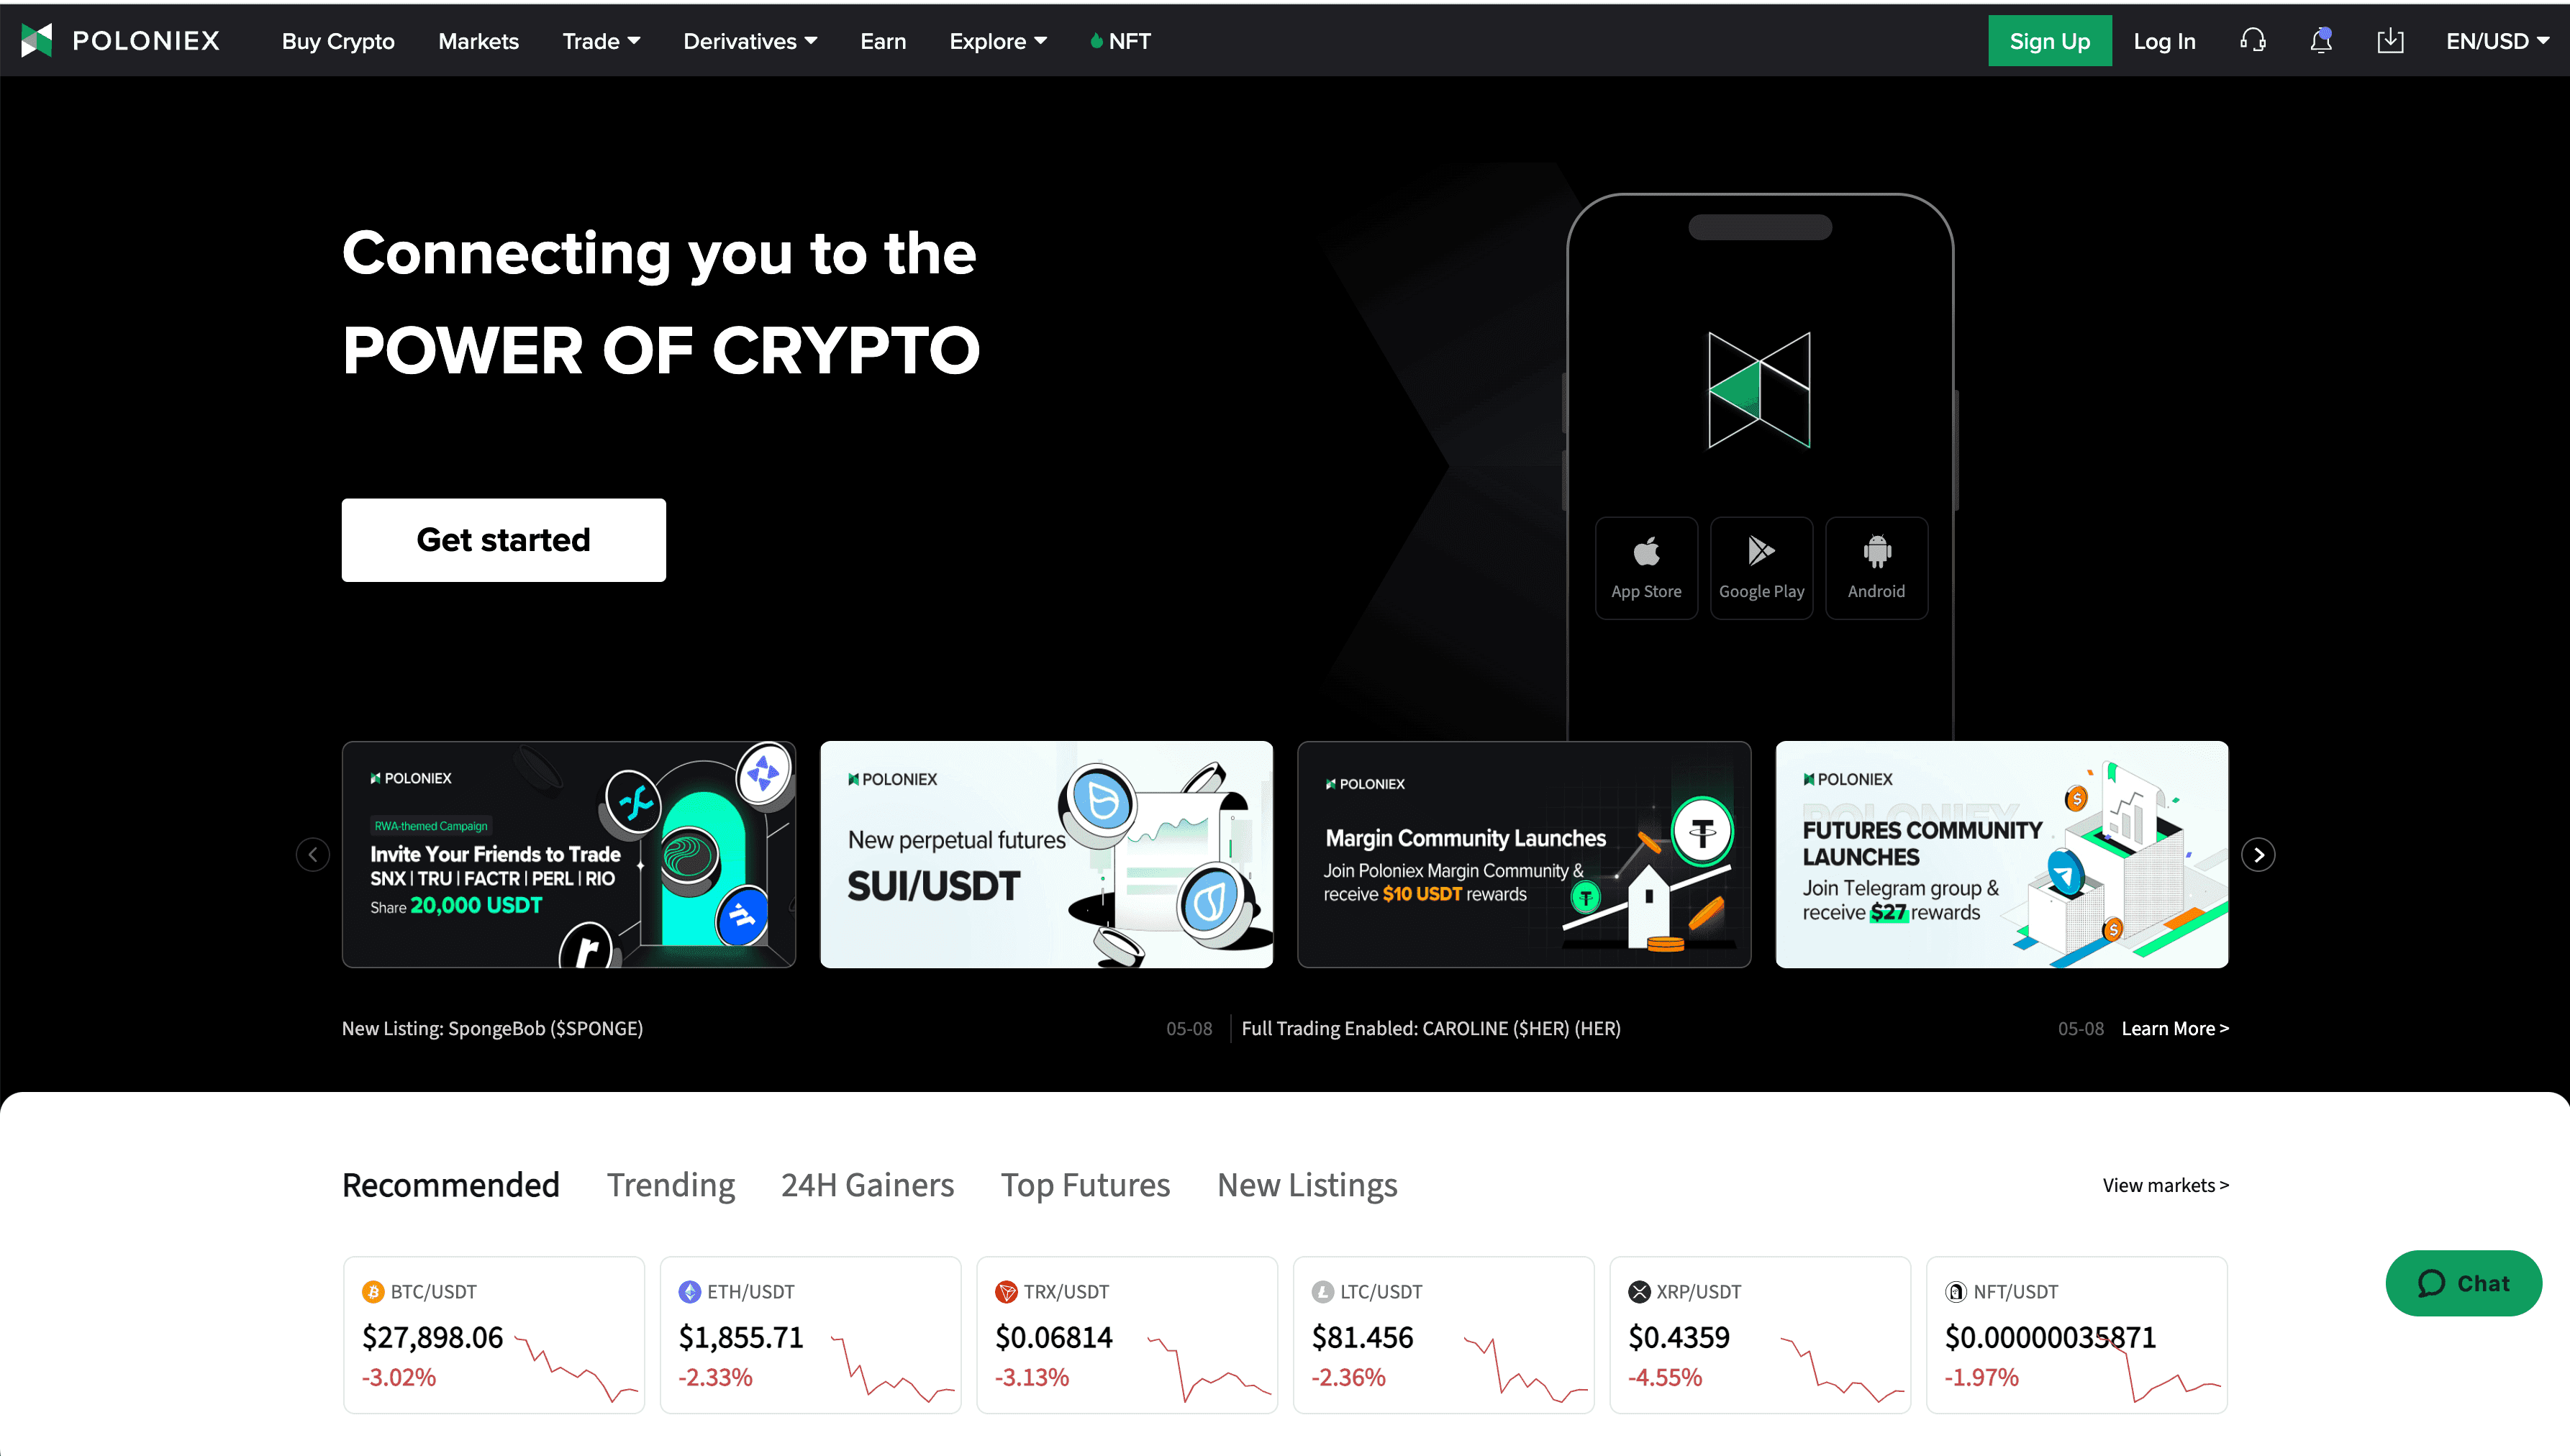This screenshot has height=1456, width=2570.
Task: Open the Invite Your Friends to Trade banner
Action: tap(569, 855)
